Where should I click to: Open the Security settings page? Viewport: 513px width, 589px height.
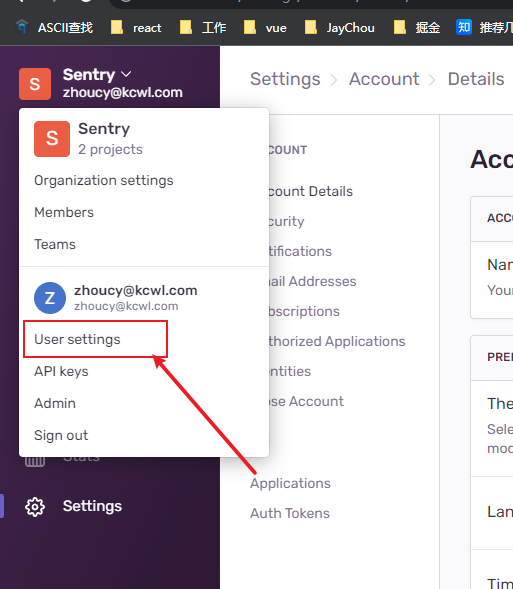[x=286, y=221]
